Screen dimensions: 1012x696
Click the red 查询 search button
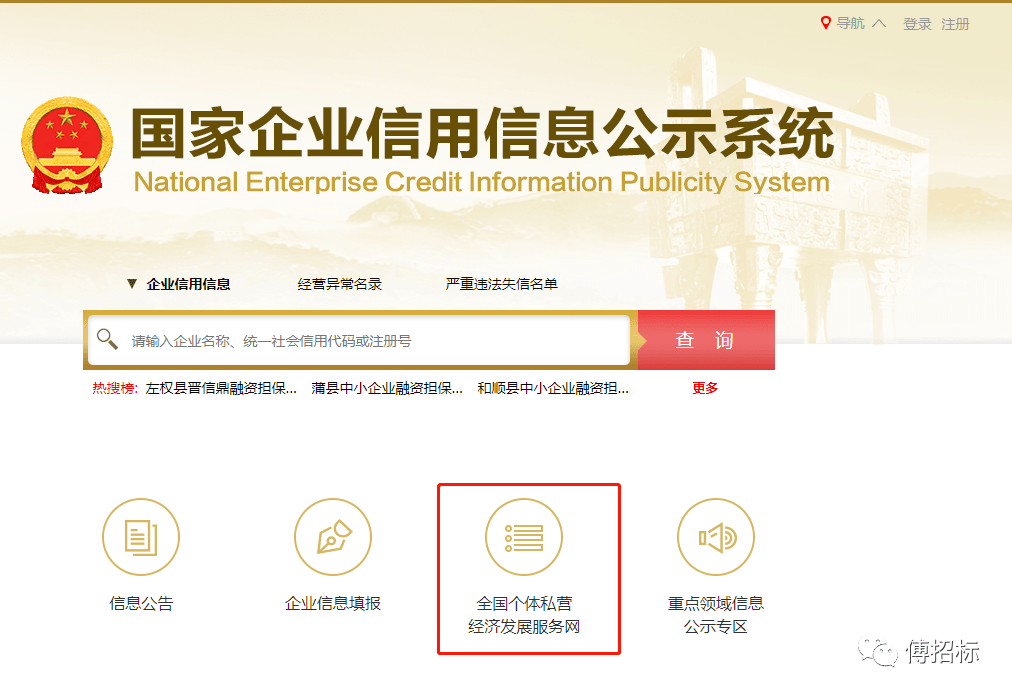(707, 340)
